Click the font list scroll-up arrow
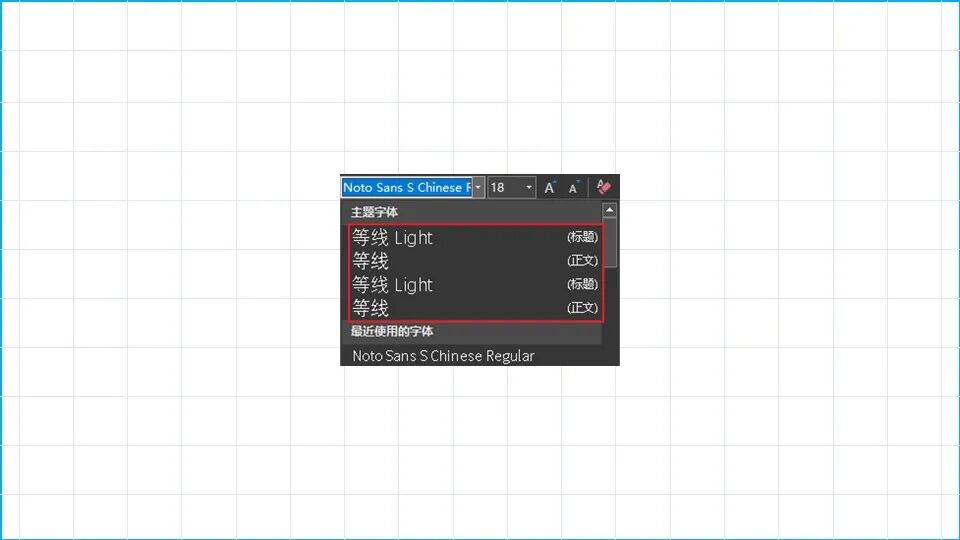The width and height of the screenshot is (960, 540). pyautogui.click(x=609, y=210)
